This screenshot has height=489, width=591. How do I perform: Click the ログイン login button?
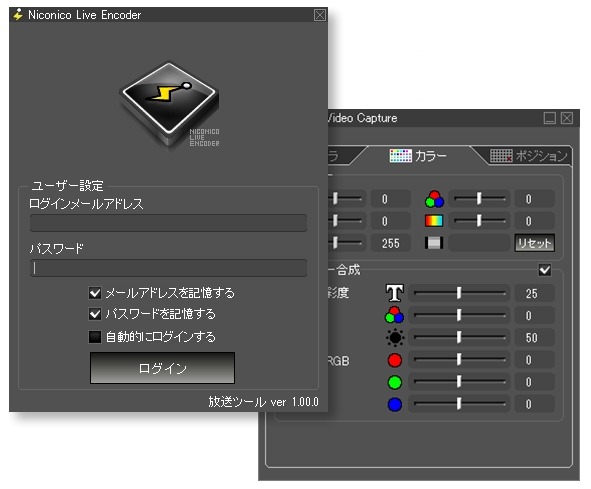click(x=162, y=368)
